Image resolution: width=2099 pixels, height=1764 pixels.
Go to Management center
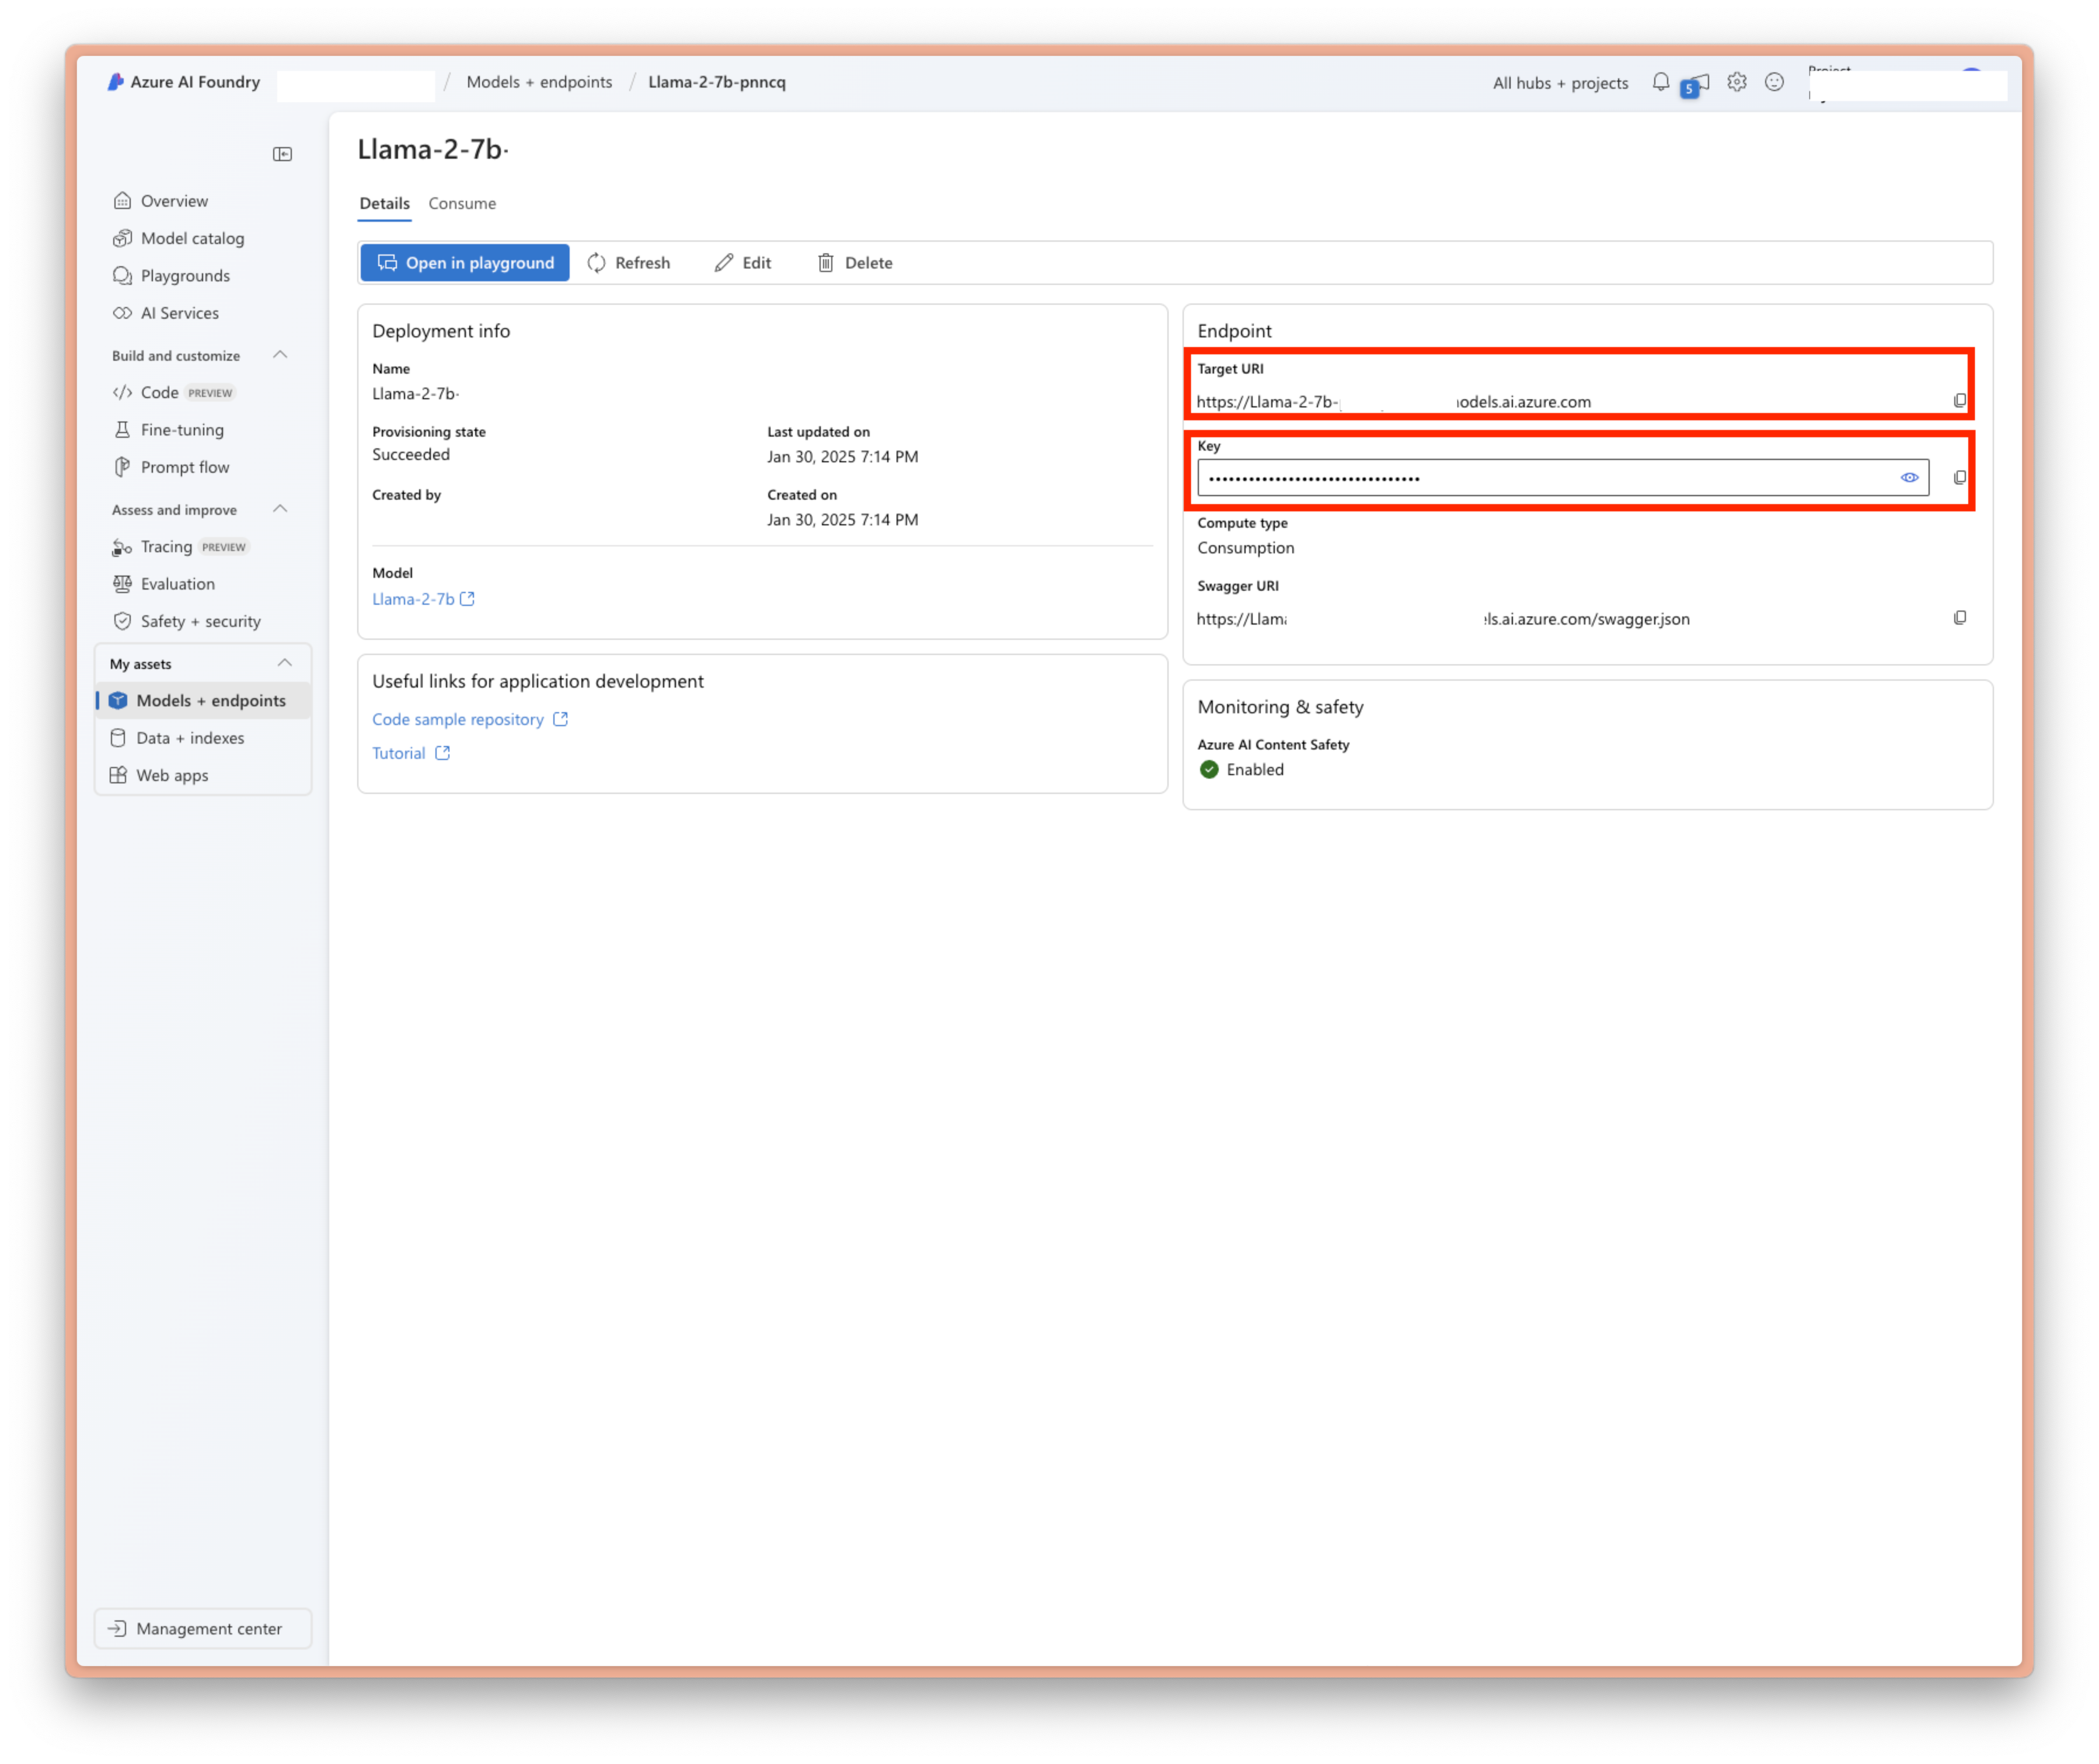tap(203, 1629)
